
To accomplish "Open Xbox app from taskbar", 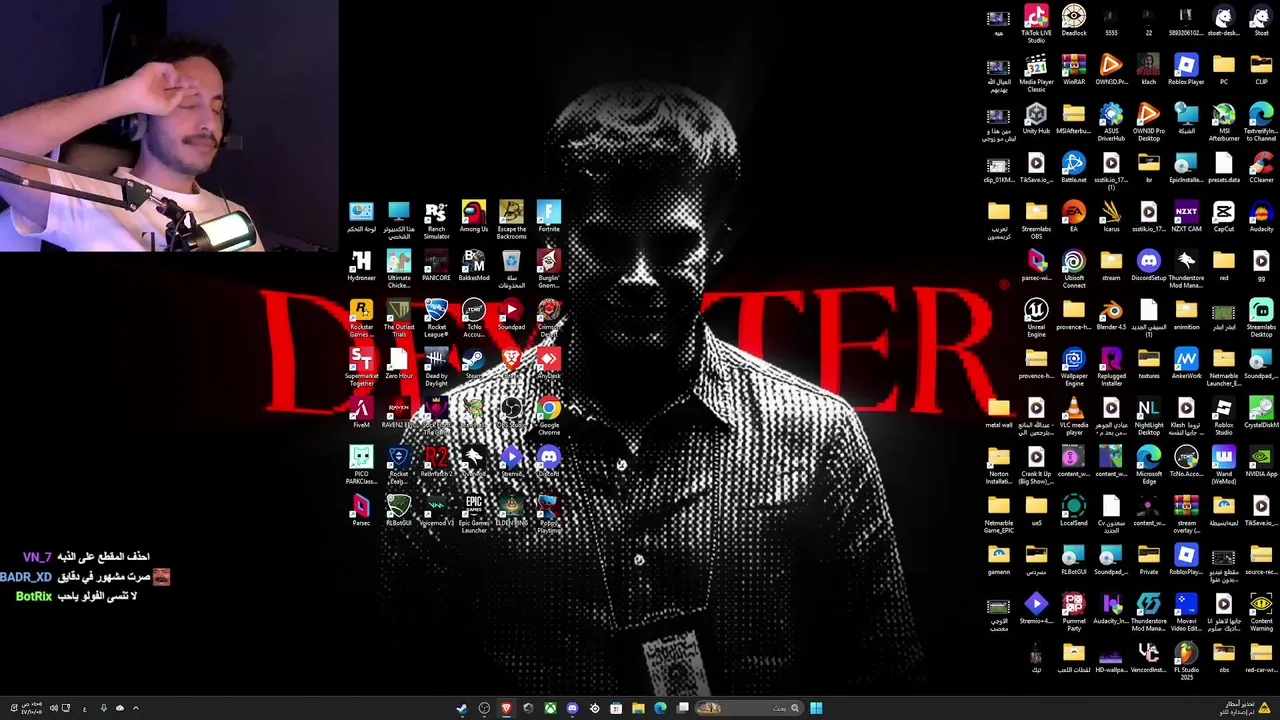I will click(x=550, y=708).
